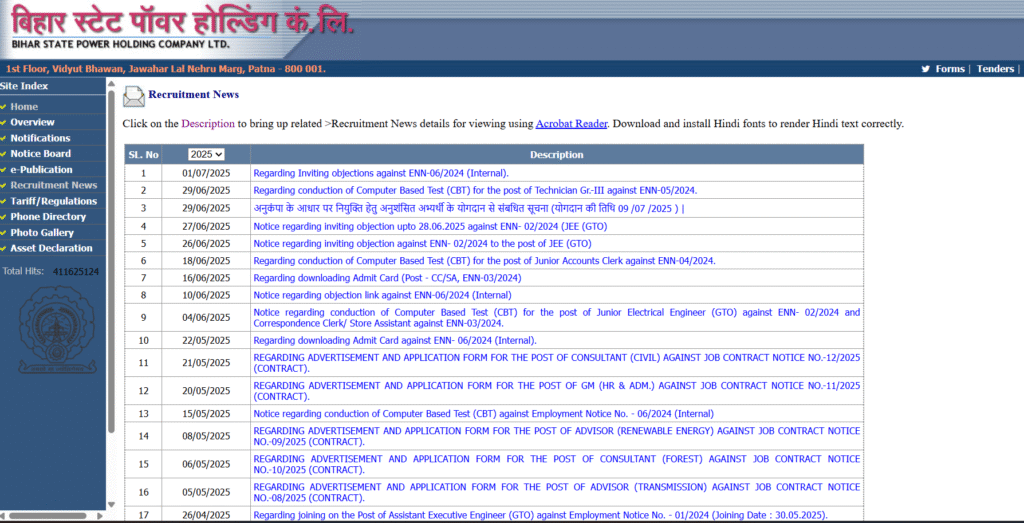Click the horizontal scrollbar left arrow
The width and height of the screenshot is (1024, 523).
pyautogui.click(x=4, y=516)
